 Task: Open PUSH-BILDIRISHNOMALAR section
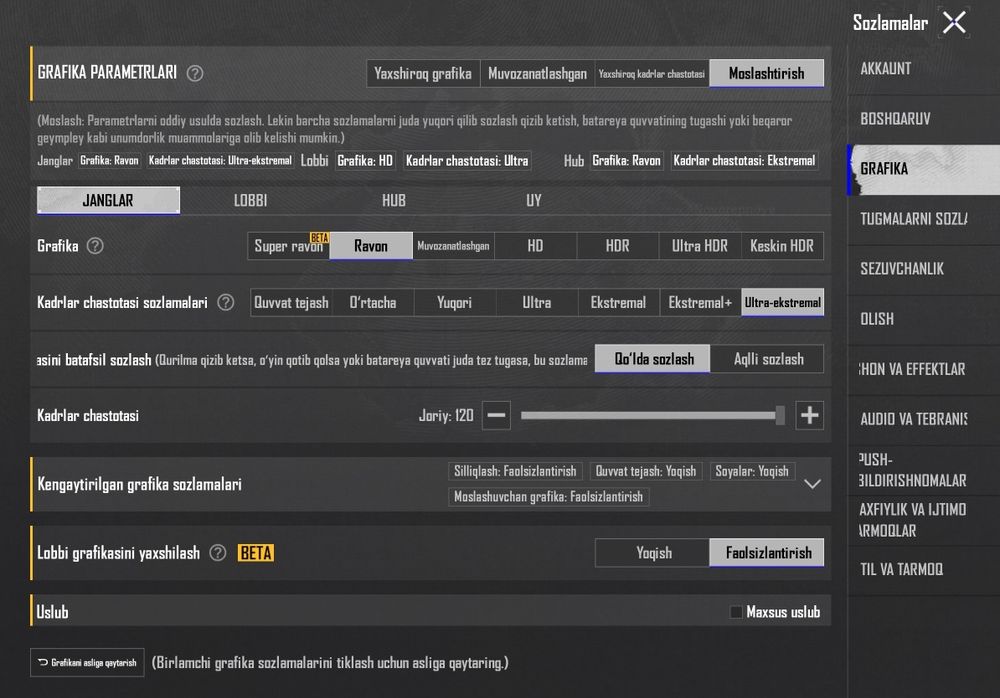[x=923, y=470]
